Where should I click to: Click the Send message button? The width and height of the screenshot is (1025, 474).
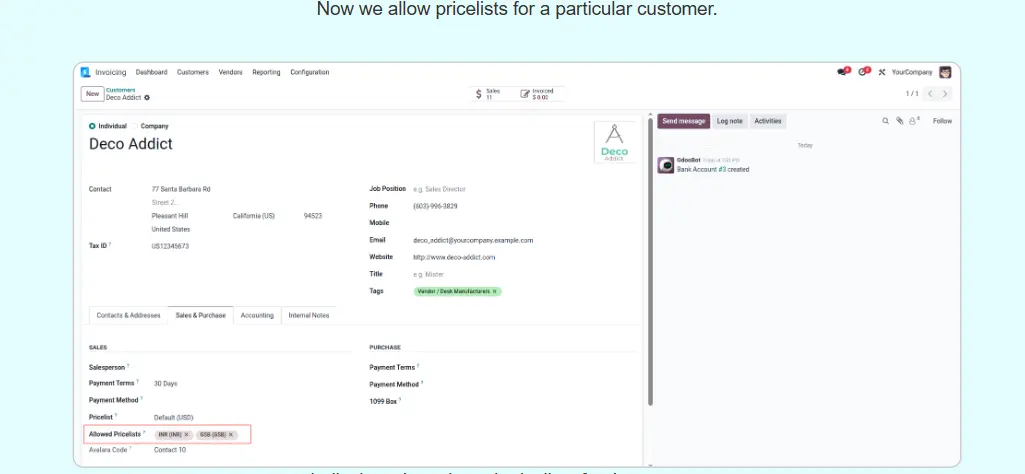683,121
